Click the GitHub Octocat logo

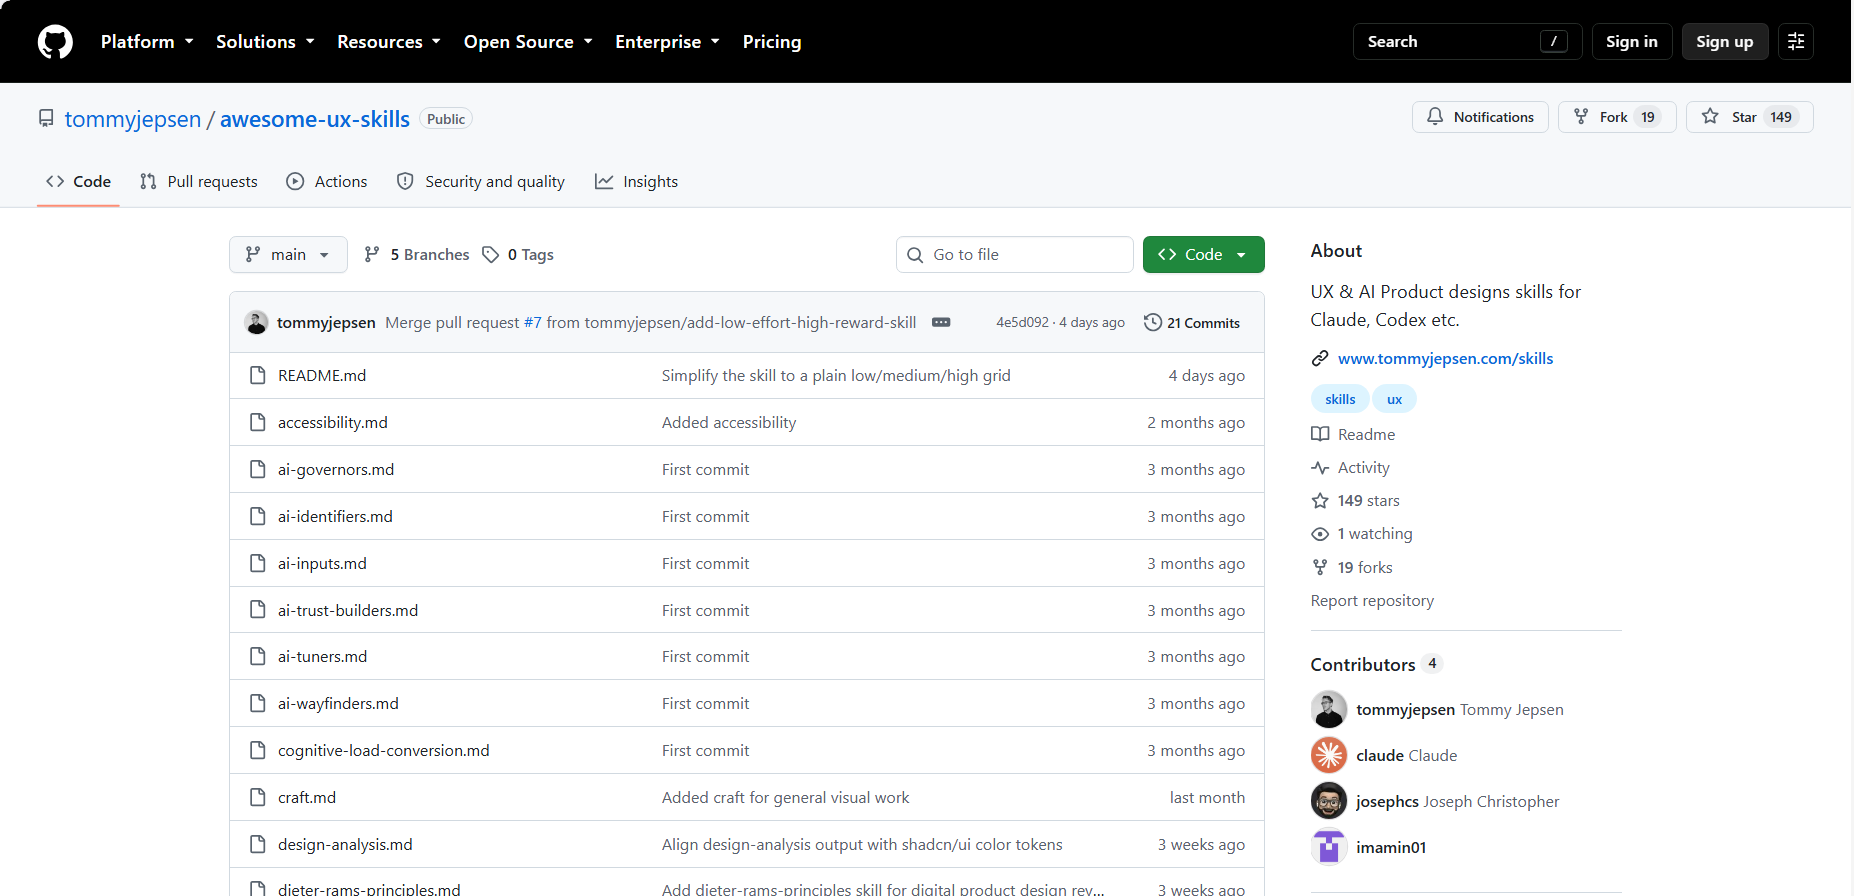[55, 42]
